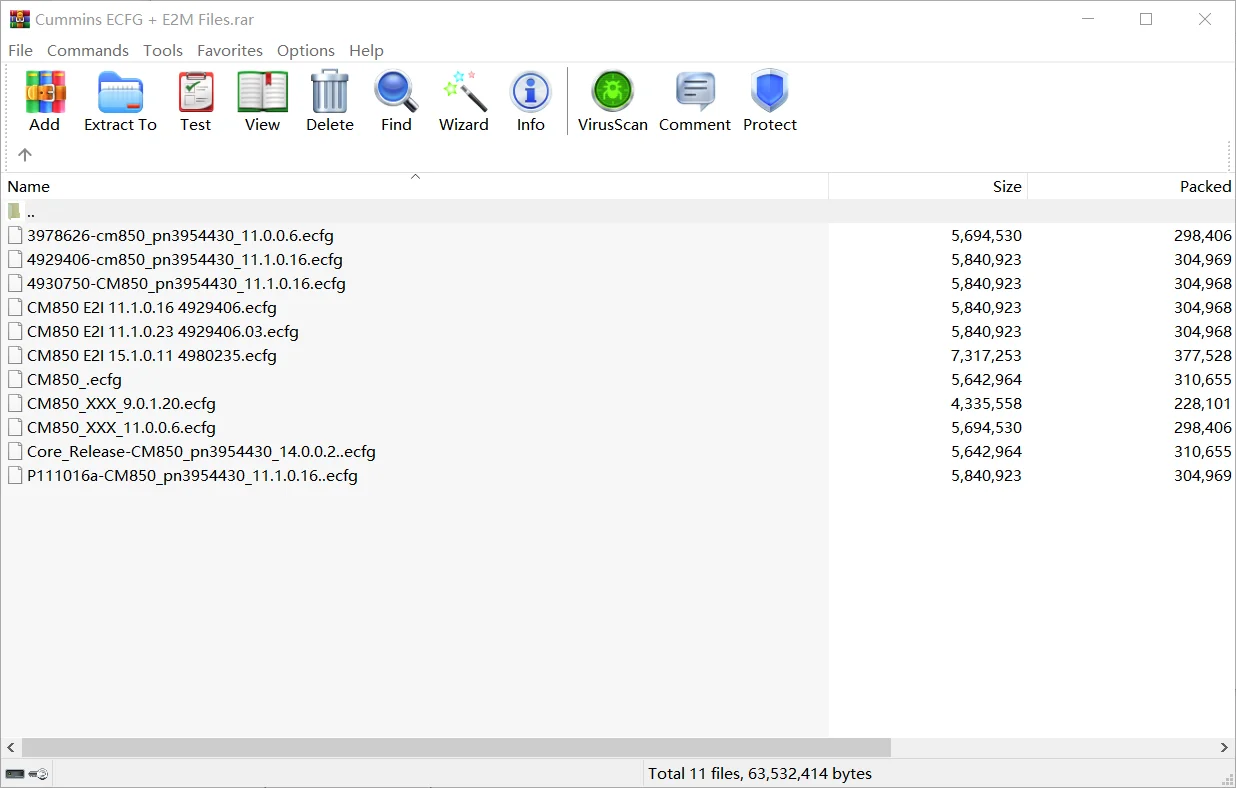Launch the Wizard wand tool
Viewport: 1236px width, 788px height.
point(464,101)
